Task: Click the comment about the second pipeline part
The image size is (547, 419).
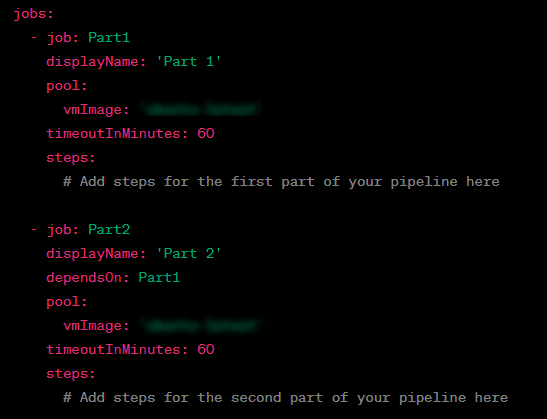Action: 285,398
